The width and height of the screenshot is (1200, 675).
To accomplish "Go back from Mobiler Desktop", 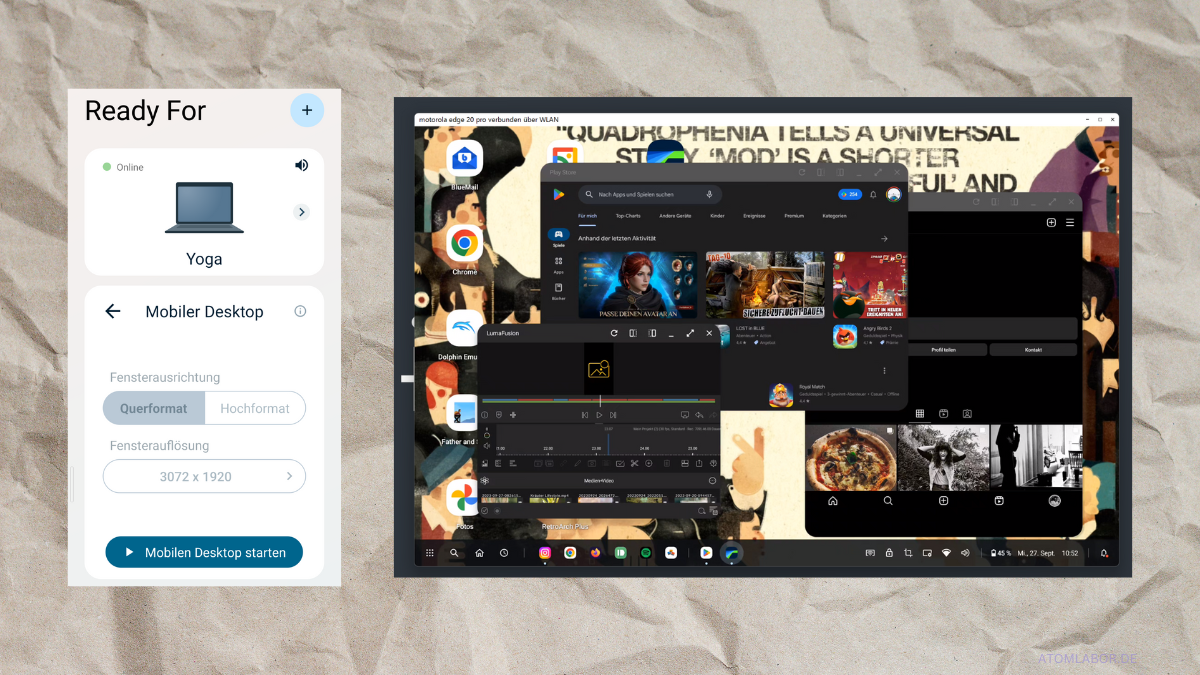I will [x=113, y=311].
